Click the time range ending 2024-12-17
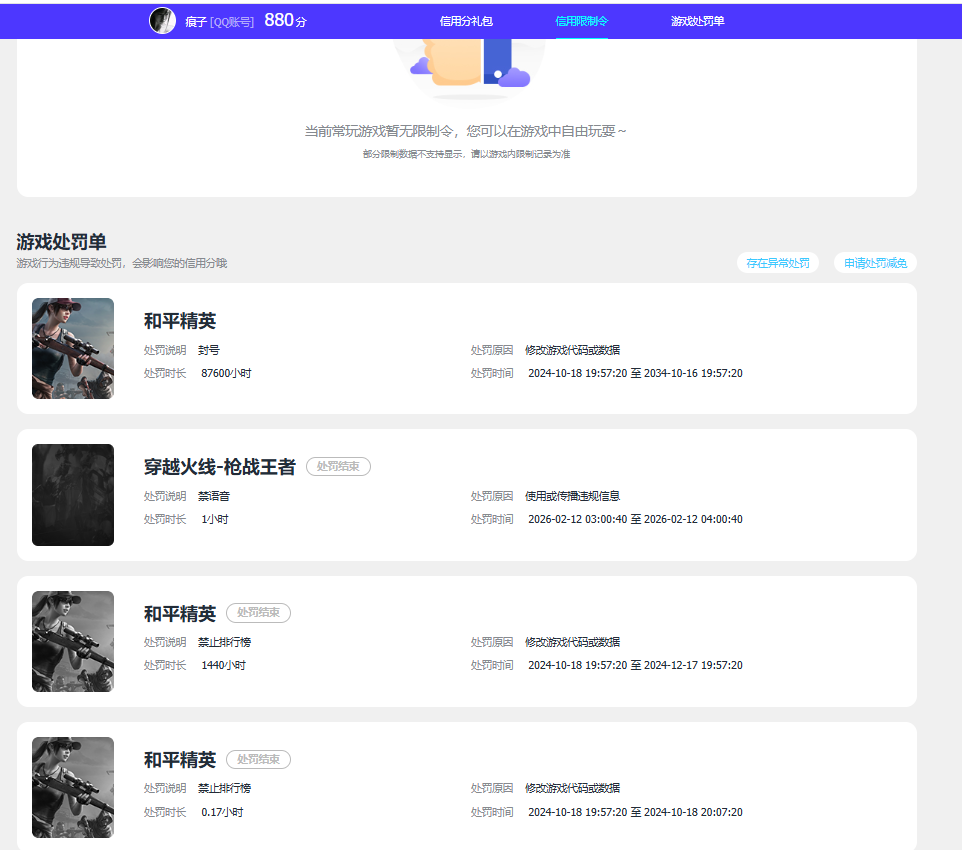The height and width of the screenshot is (850, 962). tap(636, 665)
